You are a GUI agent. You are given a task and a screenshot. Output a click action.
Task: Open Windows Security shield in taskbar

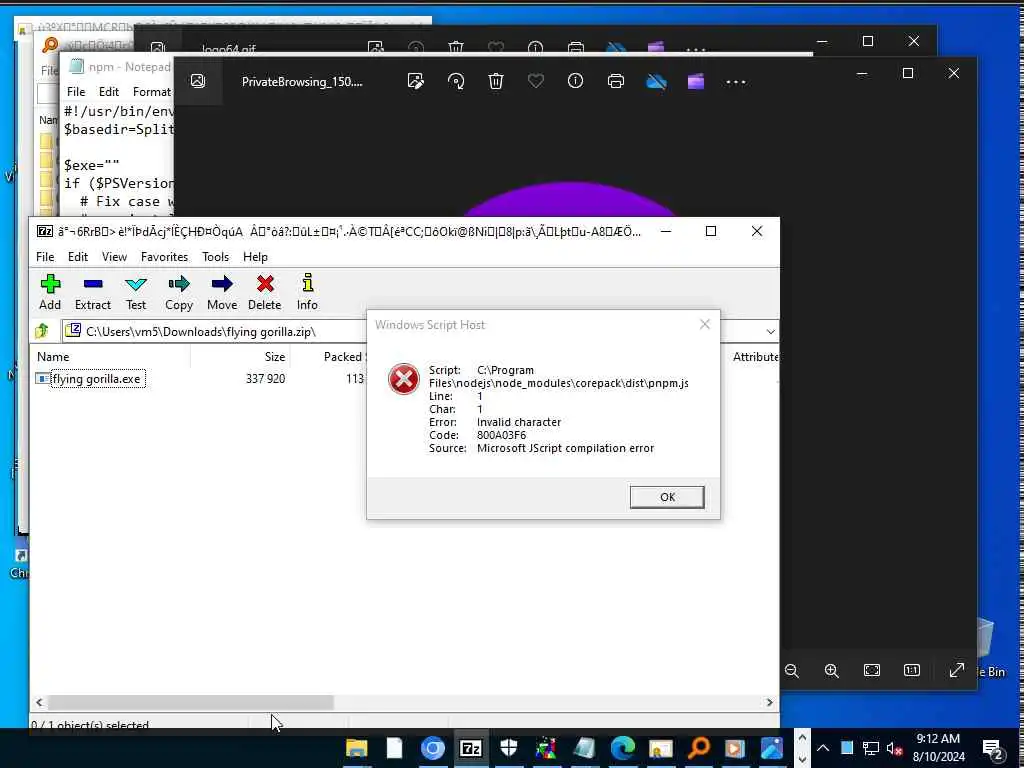(509, 748)
